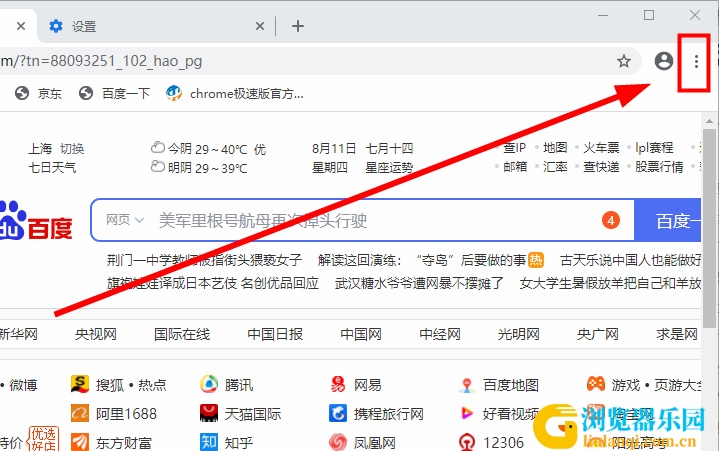Open the 武汉糖水爷爷 headline
Screen dimensions: 719x451
(x=419, y=283)
